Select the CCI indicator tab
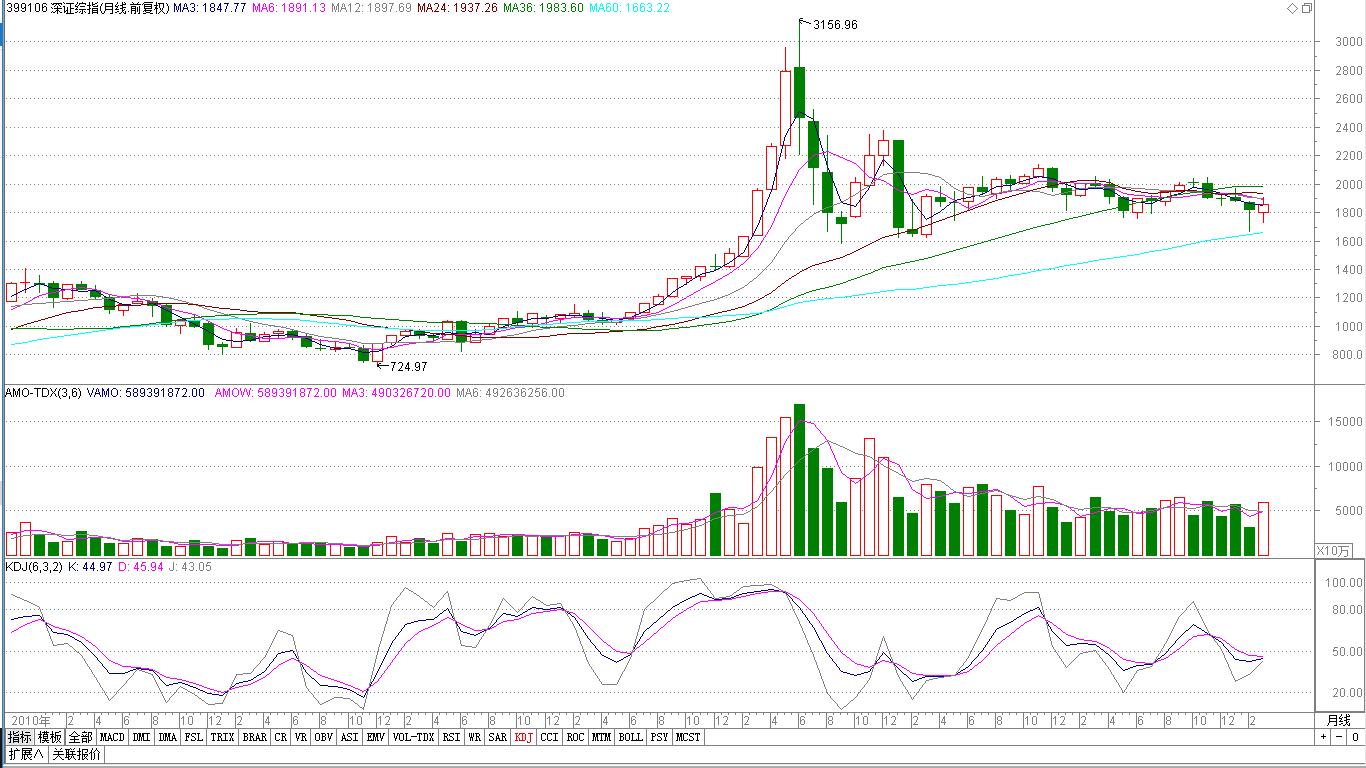1366x768 pixels. coord(549,737)
